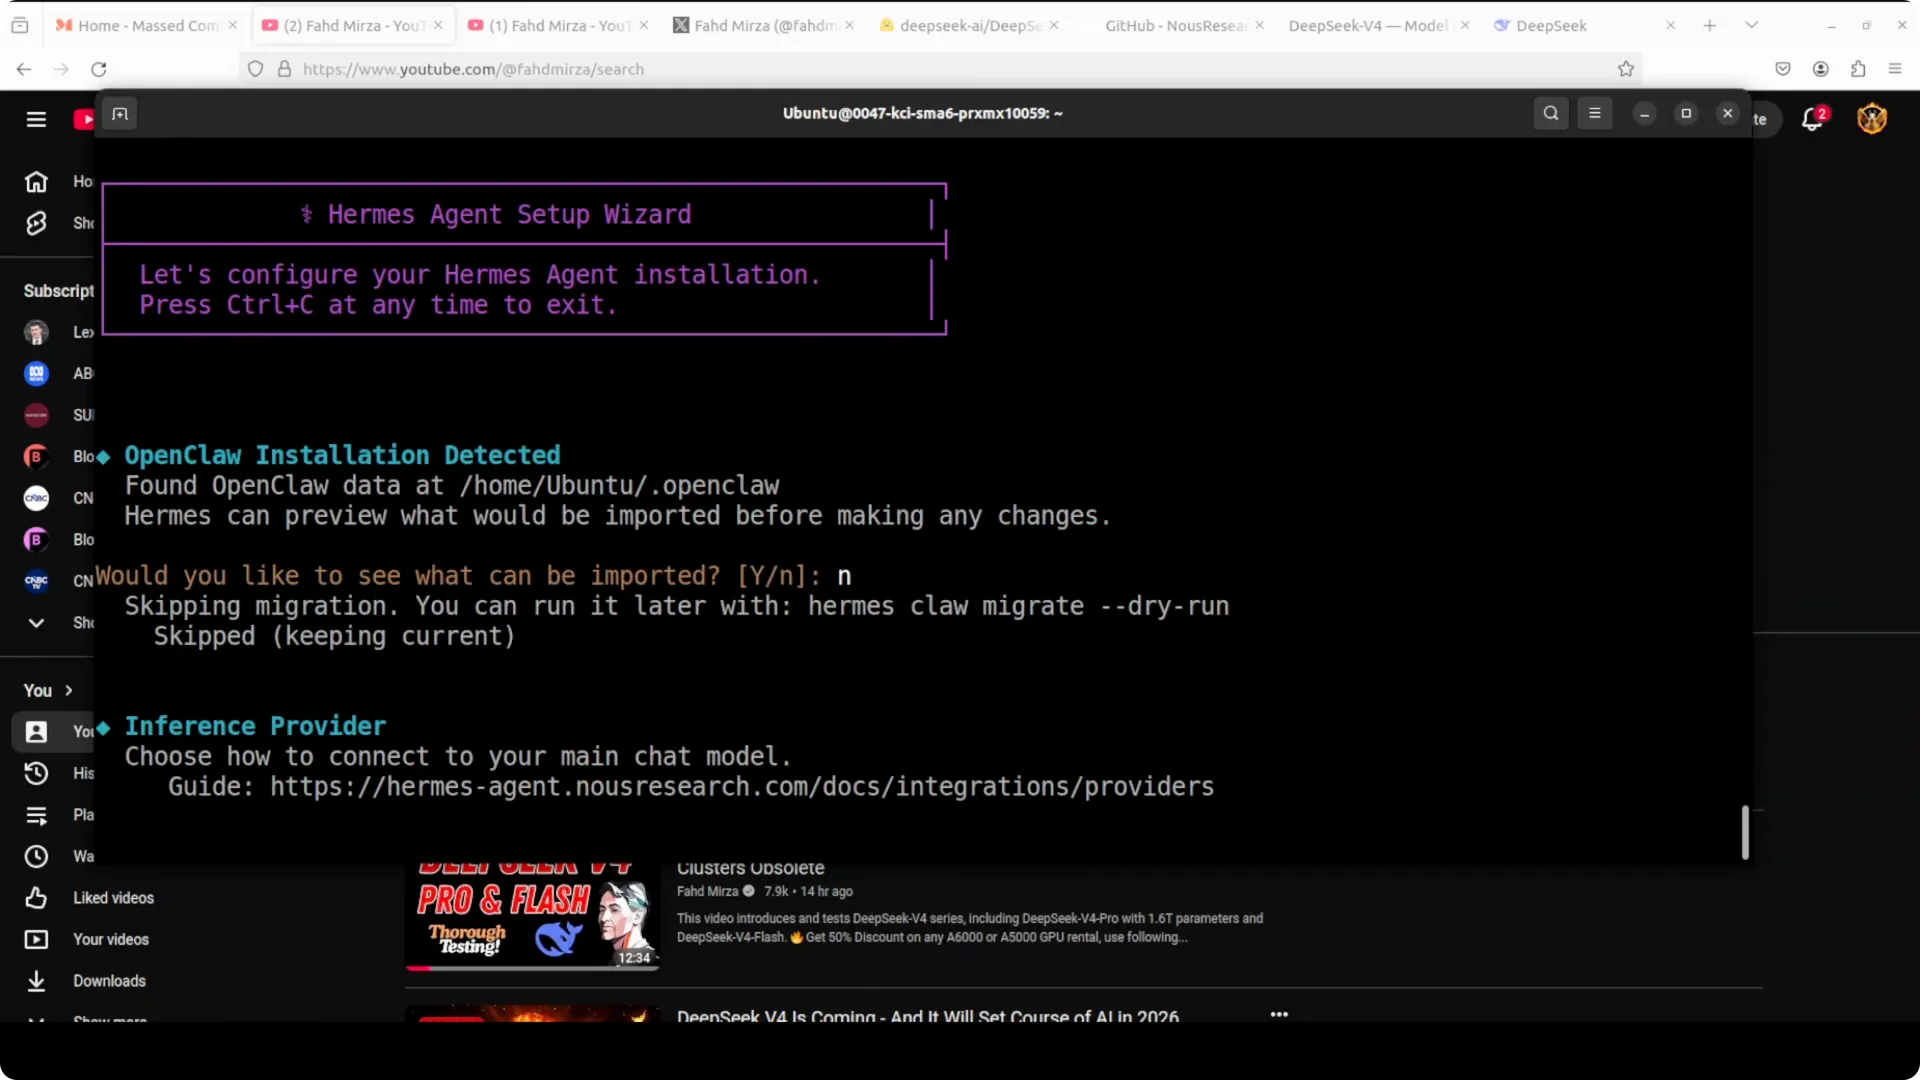Open the Firefox account icon
The width and height of the screenshot is (1920, 1080).
(x=1821, y=69)
